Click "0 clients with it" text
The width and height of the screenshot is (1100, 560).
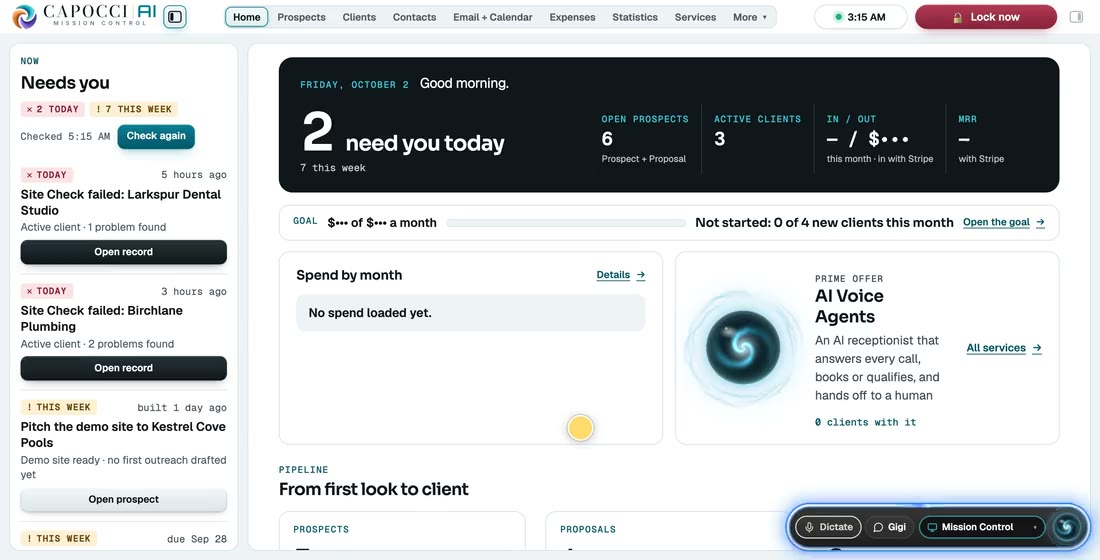coord(865,422)
